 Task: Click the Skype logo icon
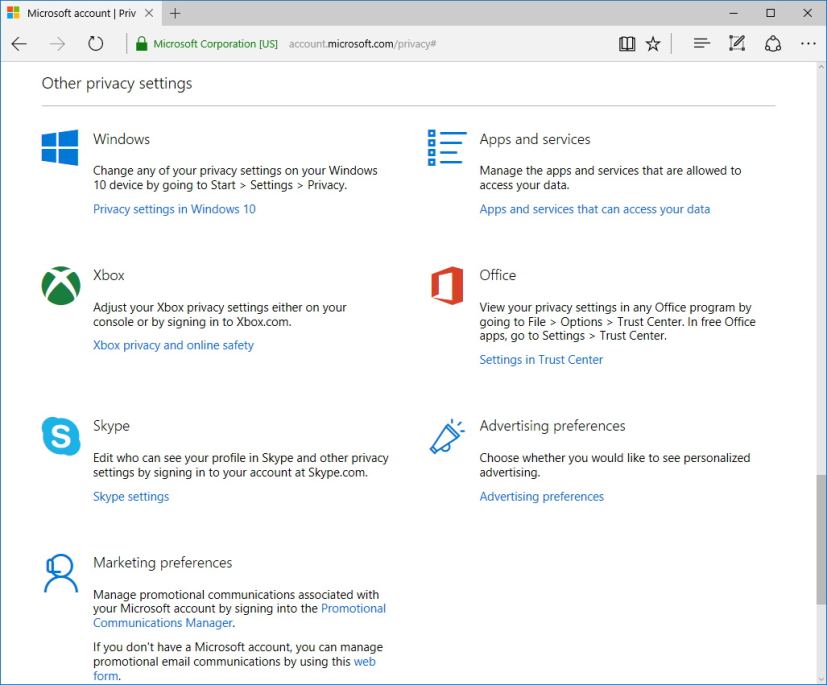(x=61, y=436)
